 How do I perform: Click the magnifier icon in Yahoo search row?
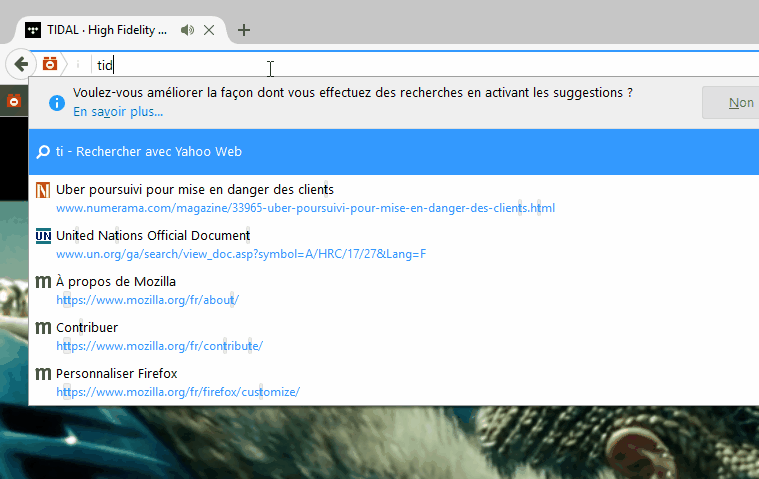[43, 152]
